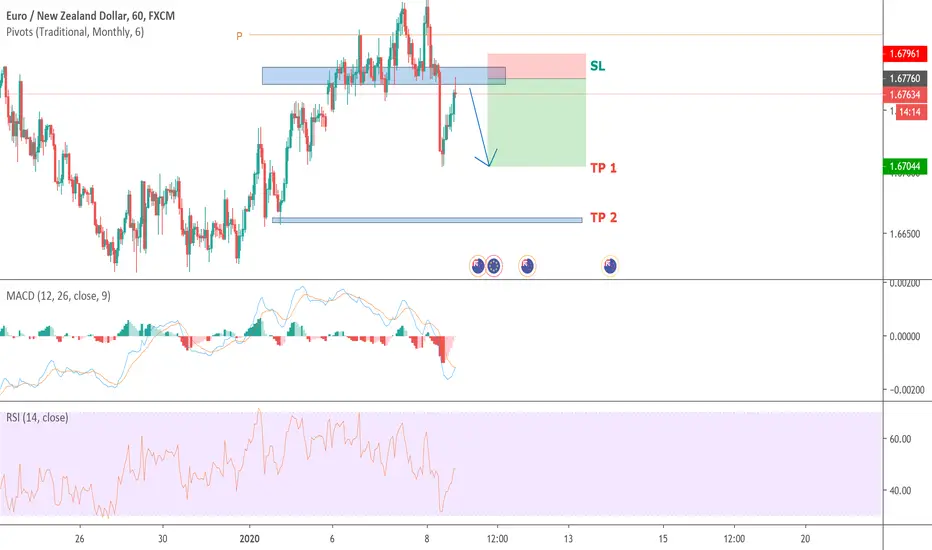
Task: Click the 1.67634 current price tag
Action: 905,95
